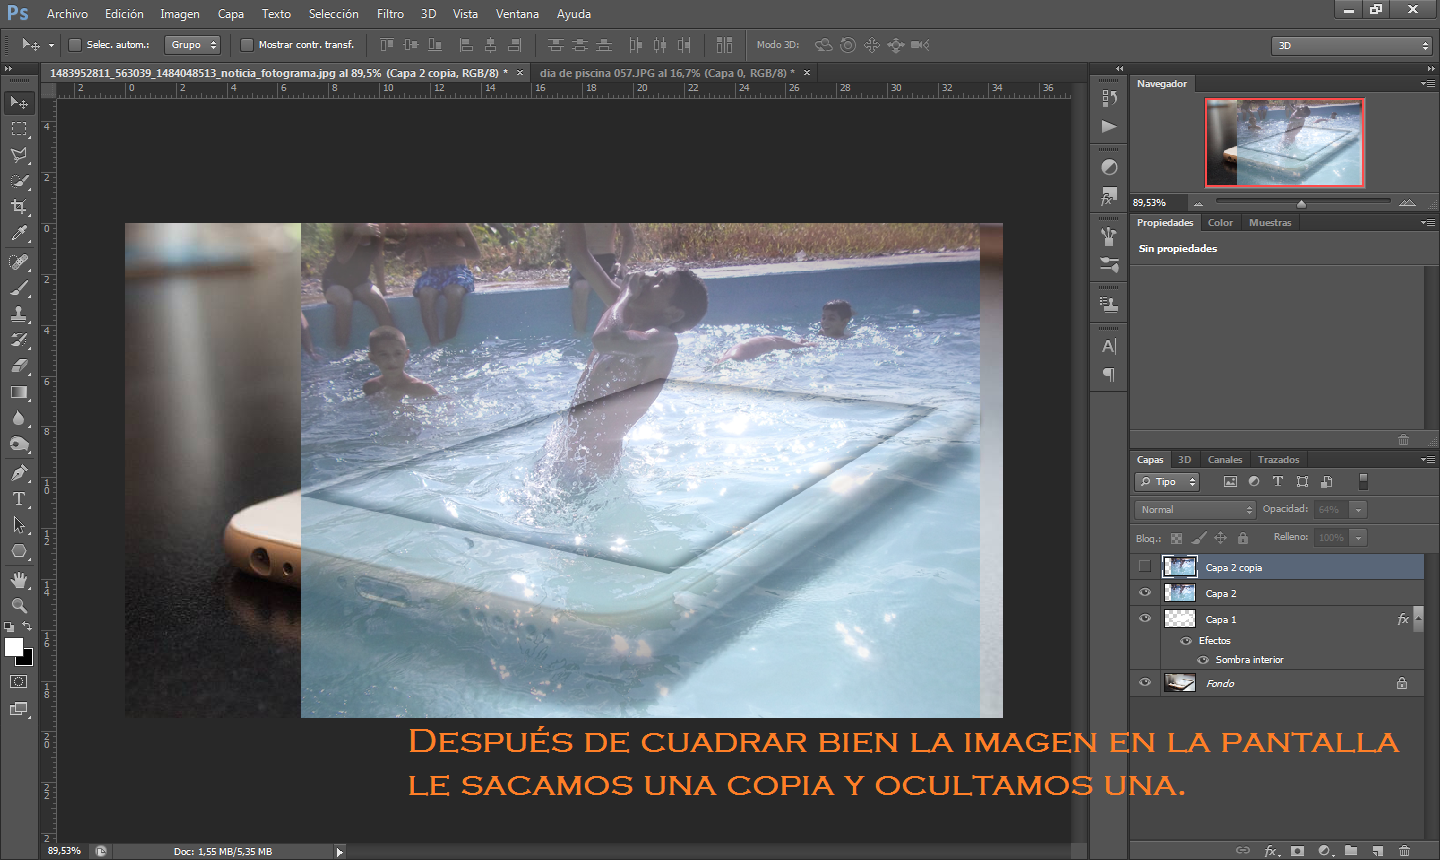Hide the Fondo layer
1440x860 pixels.
[1145, 683]
